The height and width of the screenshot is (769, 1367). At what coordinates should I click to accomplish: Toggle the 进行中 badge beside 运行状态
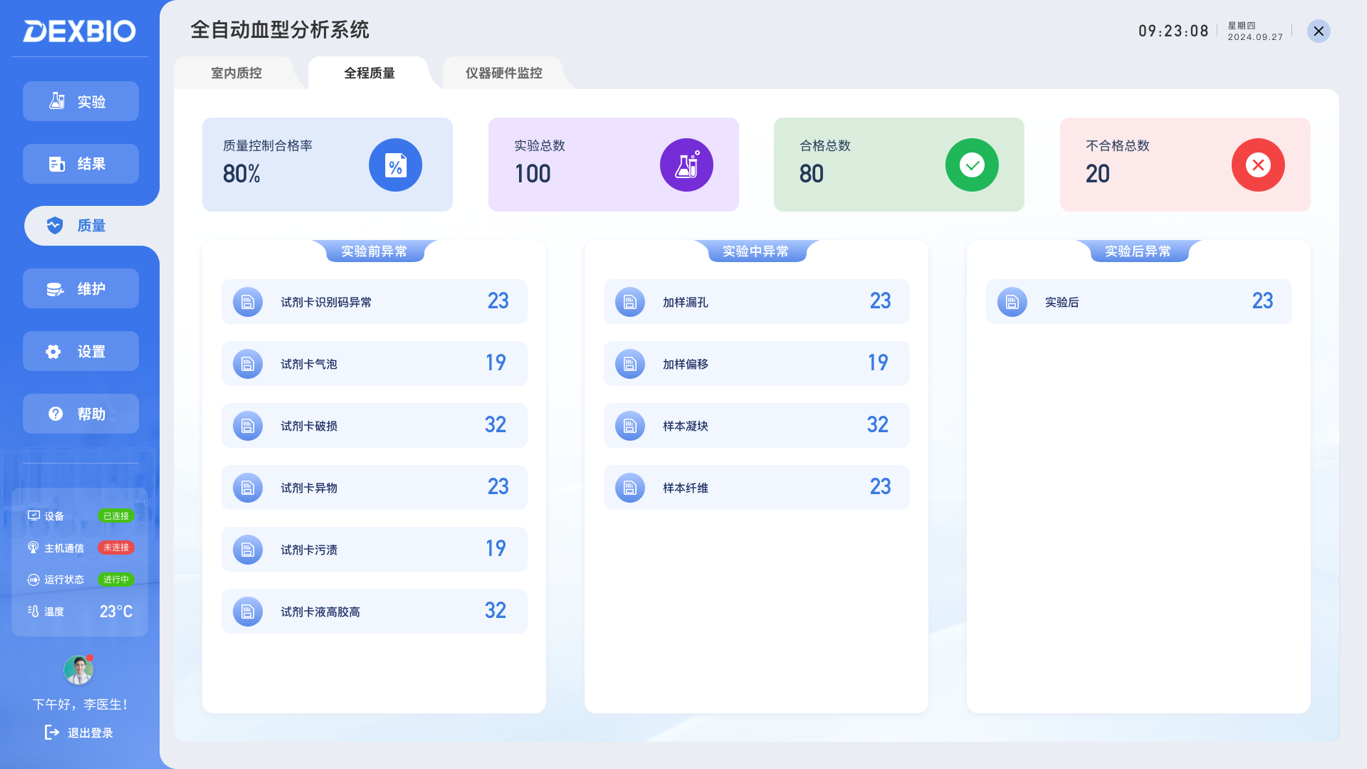pos(118,579)
